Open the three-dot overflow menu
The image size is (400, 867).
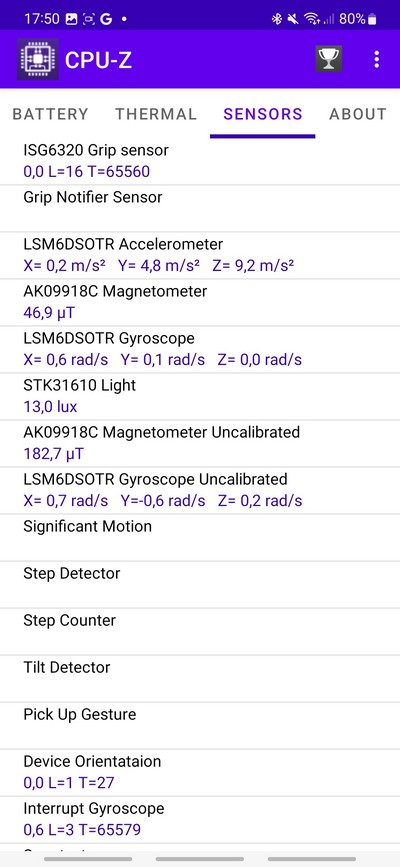(x=377, y=59)
